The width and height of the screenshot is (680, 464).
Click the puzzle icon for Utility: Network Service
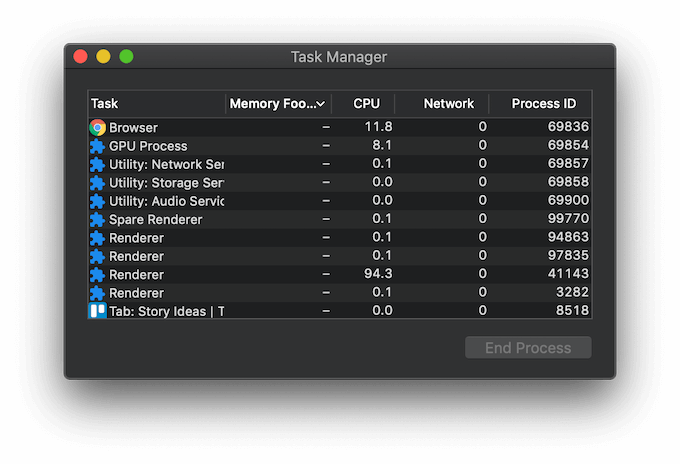coord(98,164)
